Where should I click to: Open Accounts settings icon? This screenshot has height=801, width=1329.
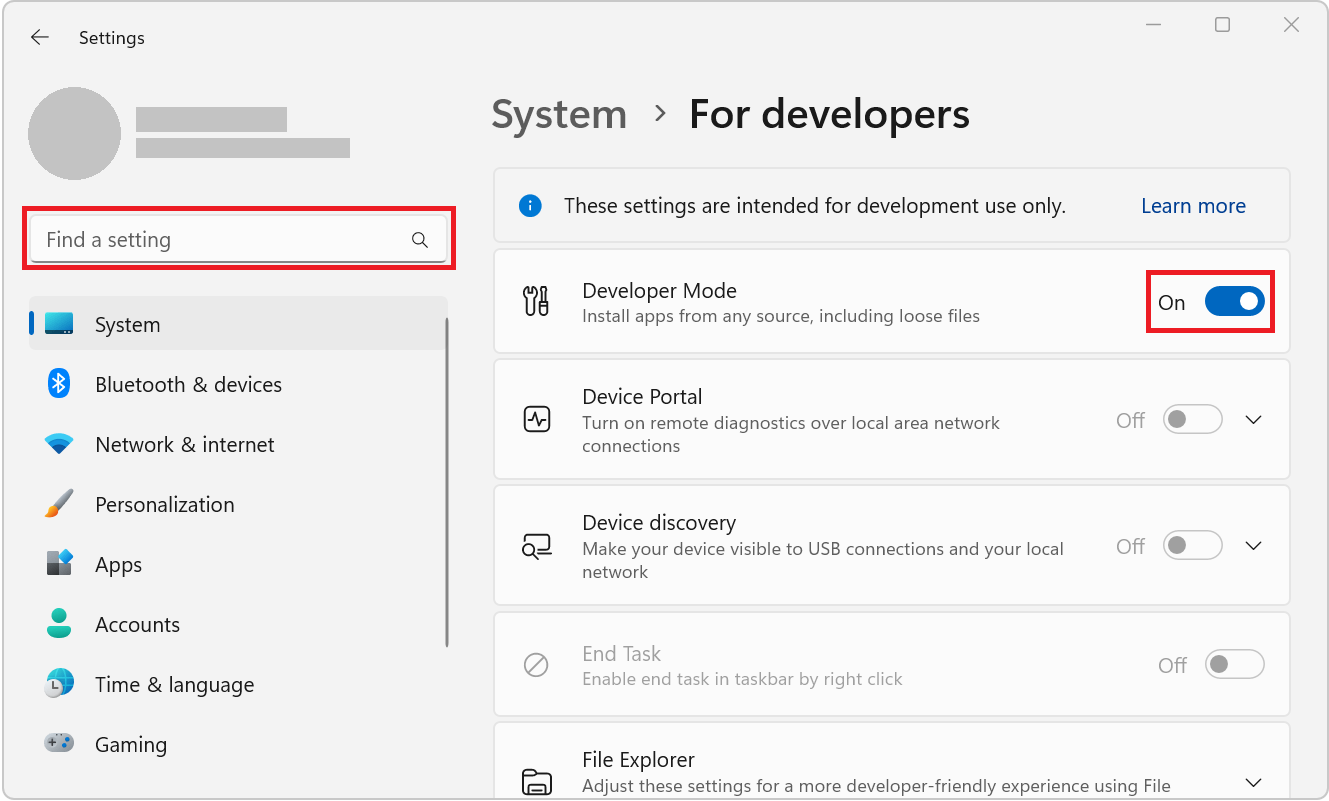click(x=58, y=624)
